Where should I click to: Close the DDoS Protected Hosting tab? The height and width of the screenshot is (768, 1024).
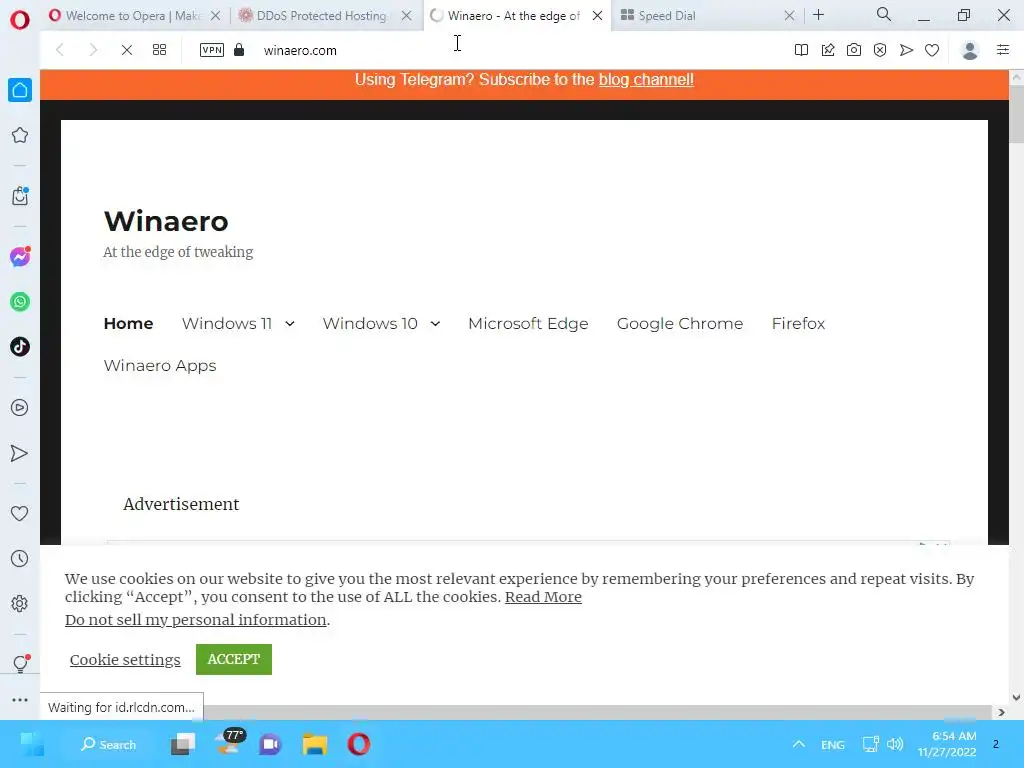tap(406, 16)
